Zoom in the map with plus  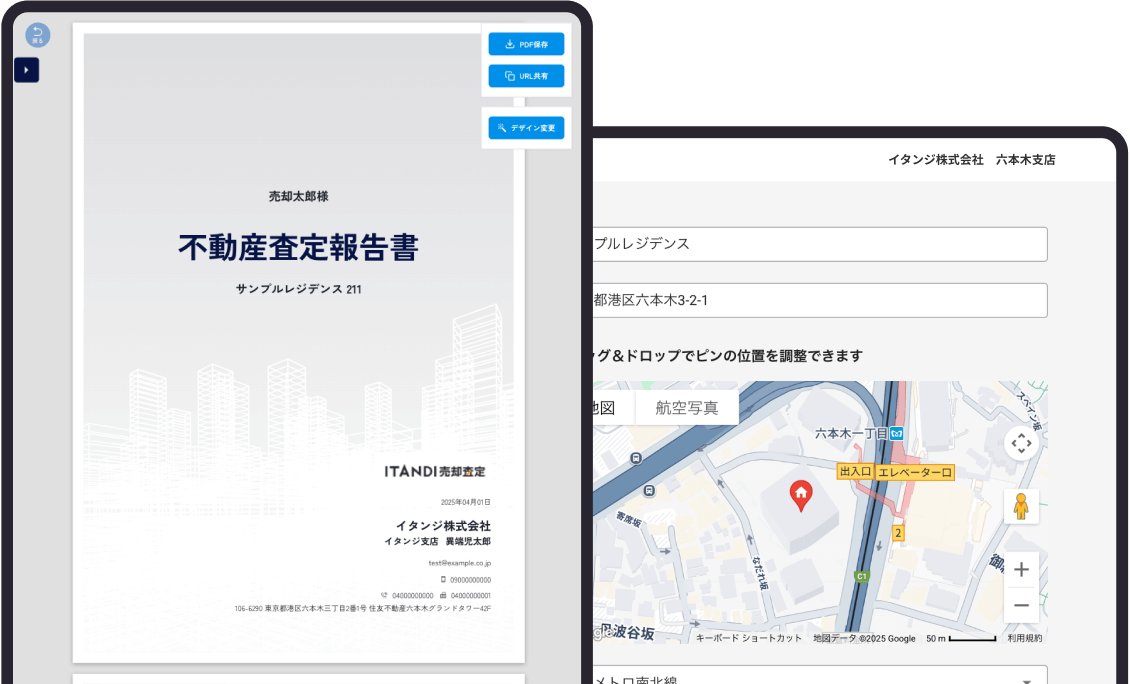click(1021, 570)
